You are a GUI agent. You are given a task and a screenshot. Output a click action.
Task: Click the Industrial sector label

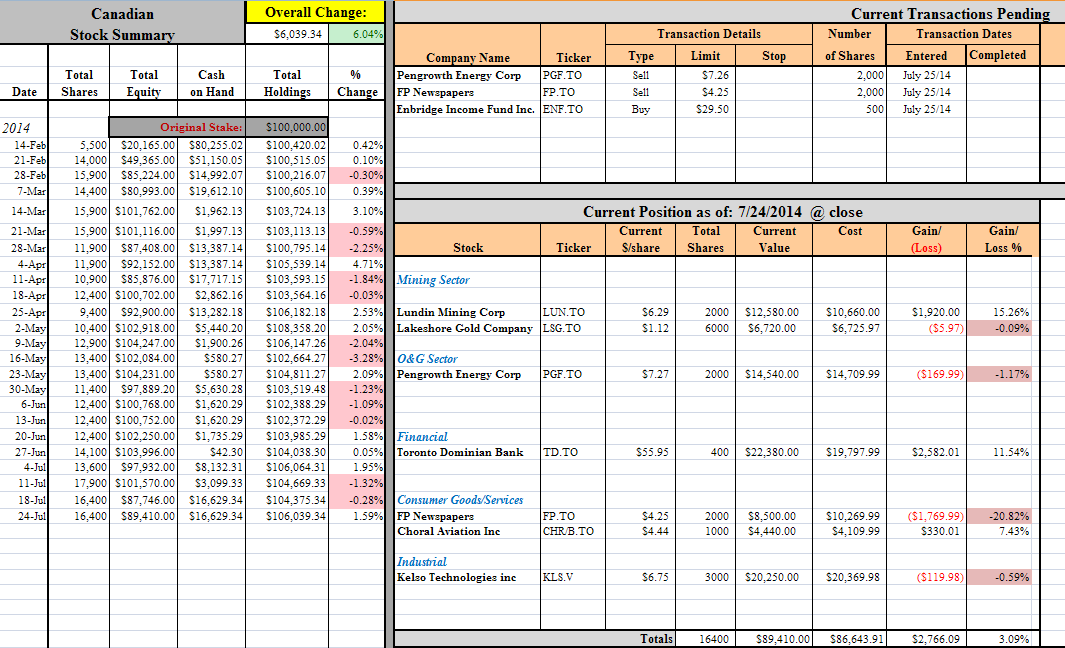[421, 562]
